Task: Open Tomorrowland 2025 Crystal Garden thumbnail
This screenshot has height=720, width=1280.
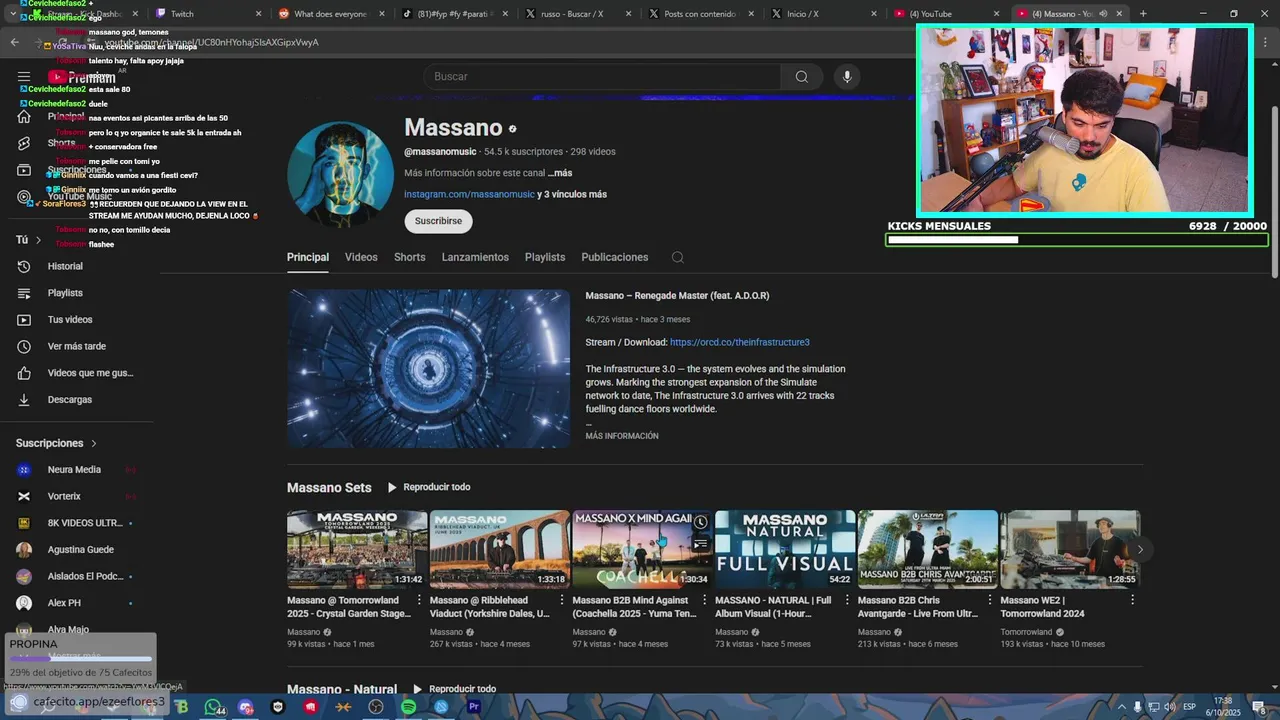Action: (x=357, y=549)
